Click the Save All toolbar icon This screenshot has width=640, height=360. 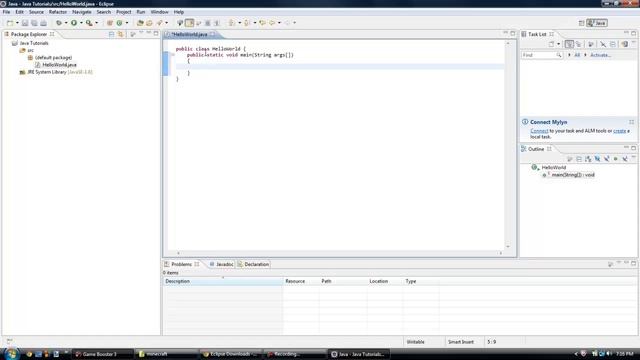[34, 23]
